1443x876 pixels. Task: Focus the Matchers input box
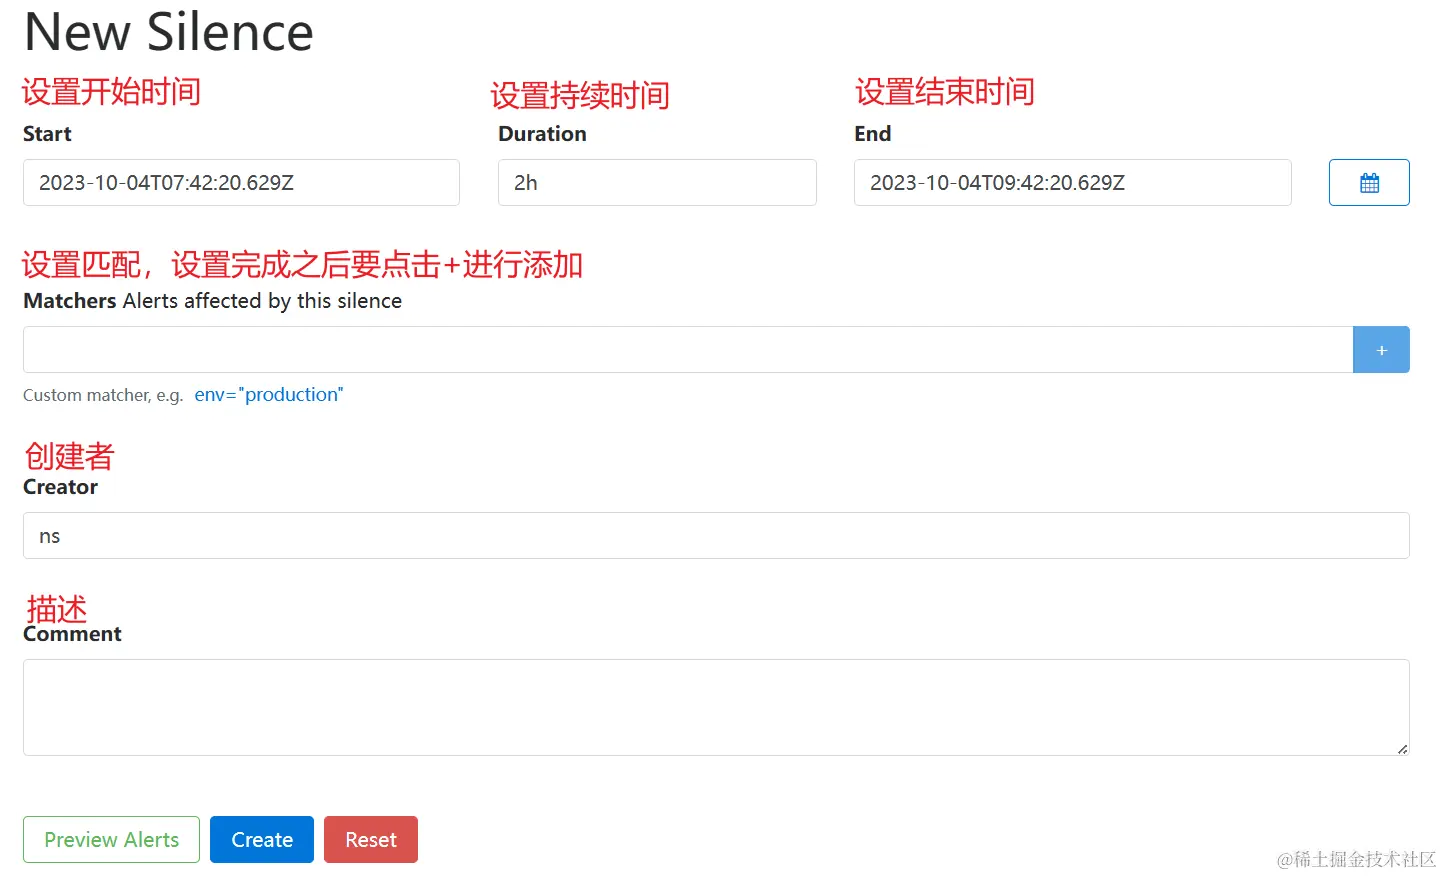point(688,350)
